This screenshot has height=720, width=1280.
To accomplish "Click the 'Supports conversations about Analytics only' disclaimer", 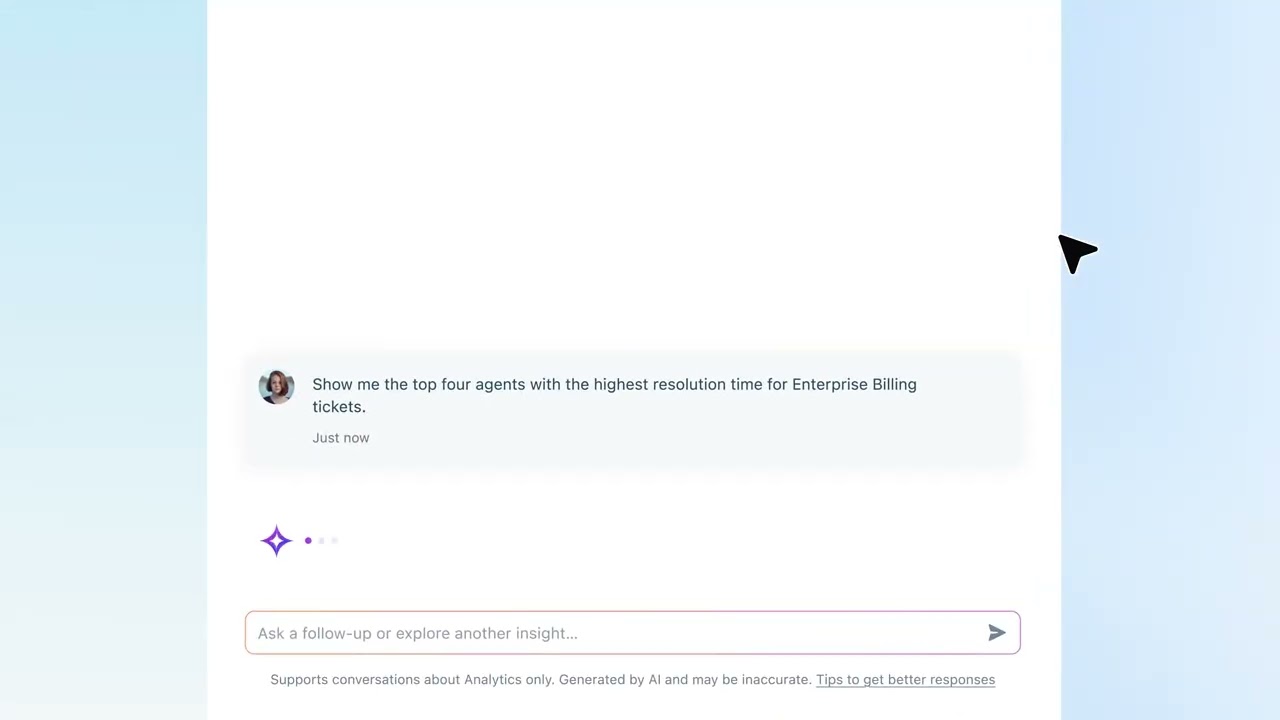I will coord(541,680).
